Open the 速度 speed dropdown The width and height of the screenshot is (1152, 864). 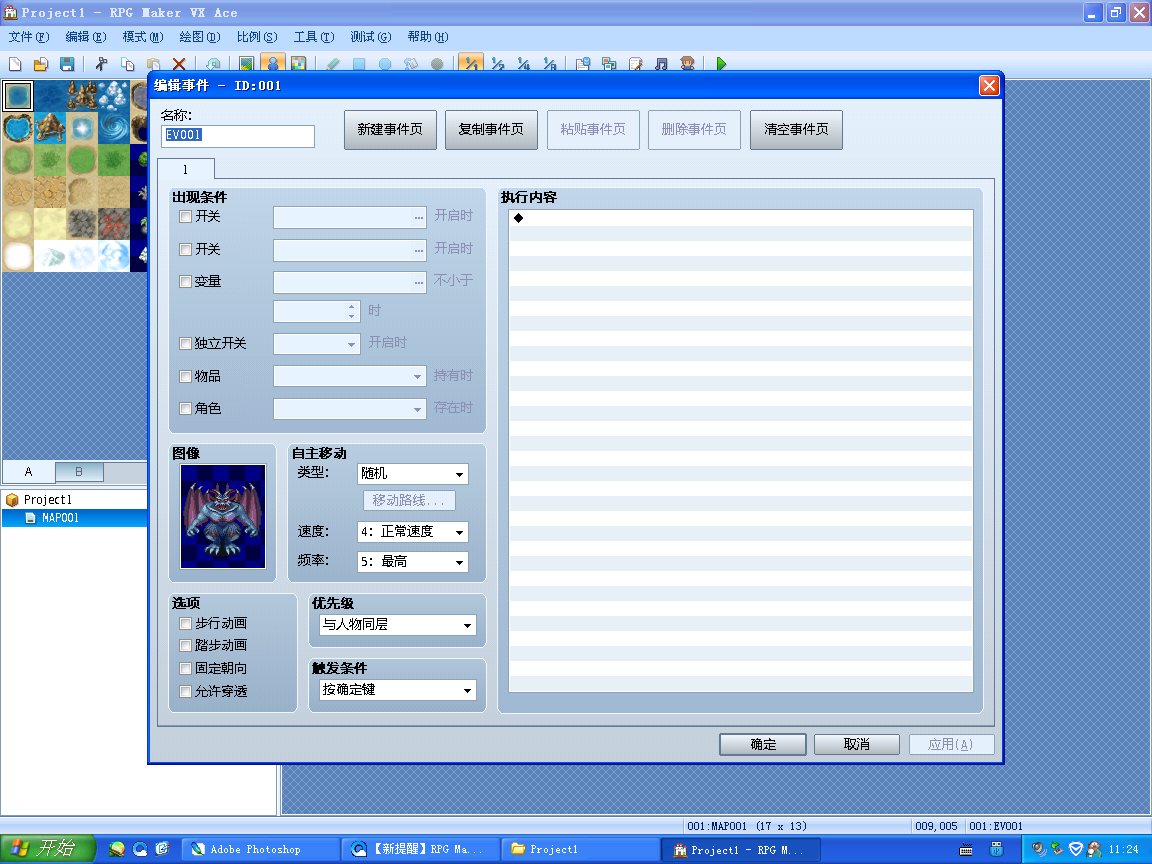point(413,532)
